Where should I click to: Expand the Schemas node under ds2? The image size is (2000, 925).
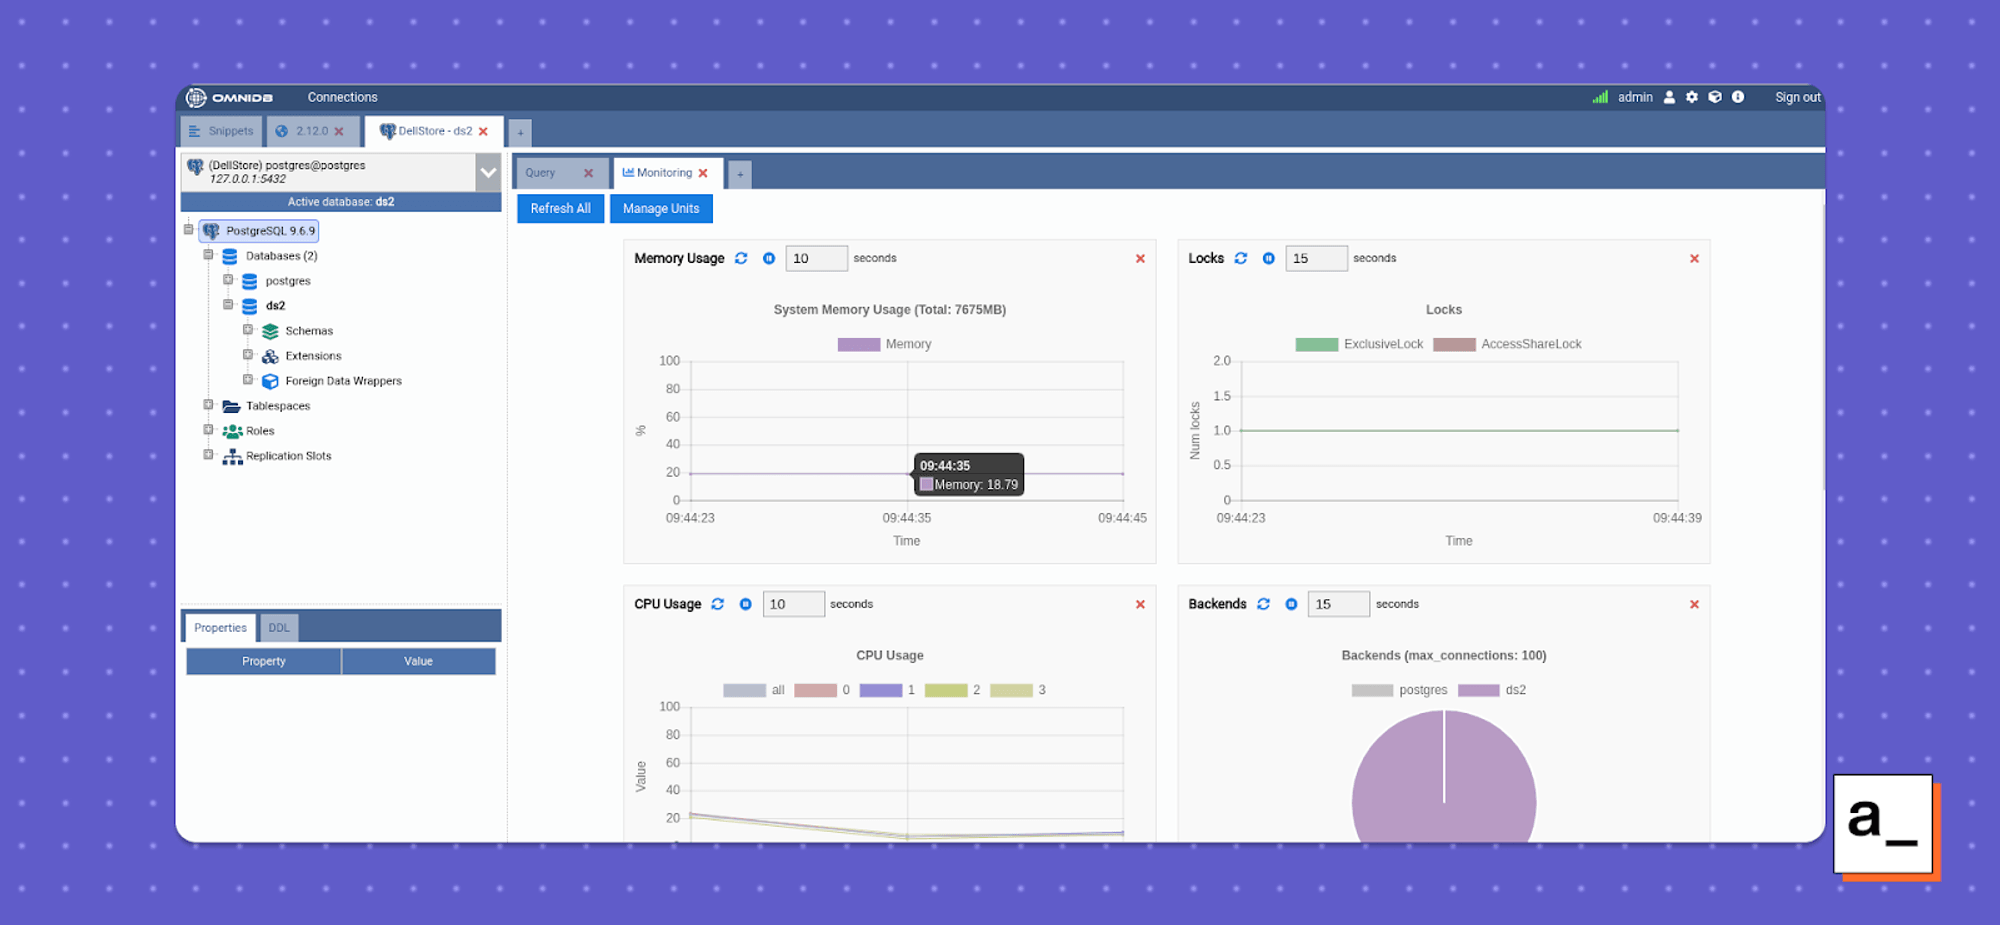(247, 330)
